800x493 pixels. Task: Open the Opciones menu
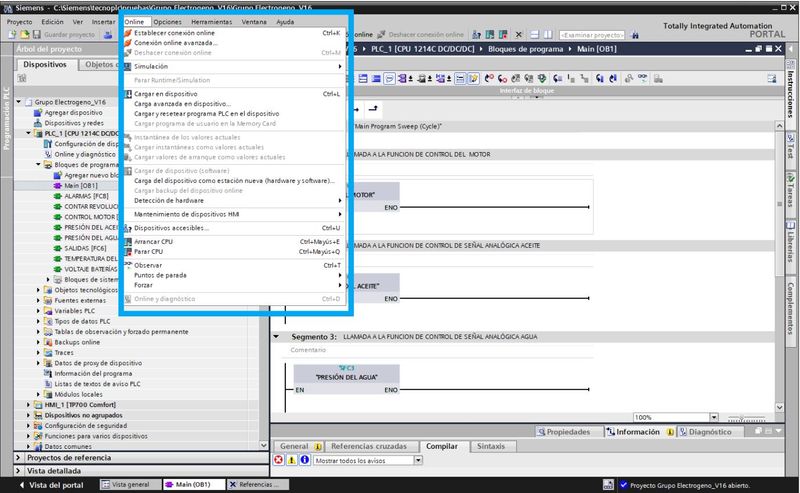[167, 22]
